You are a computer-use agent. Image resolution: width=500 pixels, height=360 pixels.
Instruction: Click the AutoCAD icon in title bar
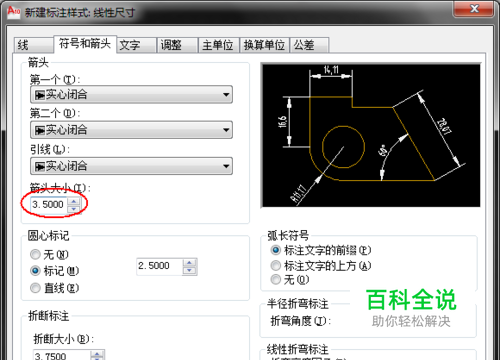[14, 12]
